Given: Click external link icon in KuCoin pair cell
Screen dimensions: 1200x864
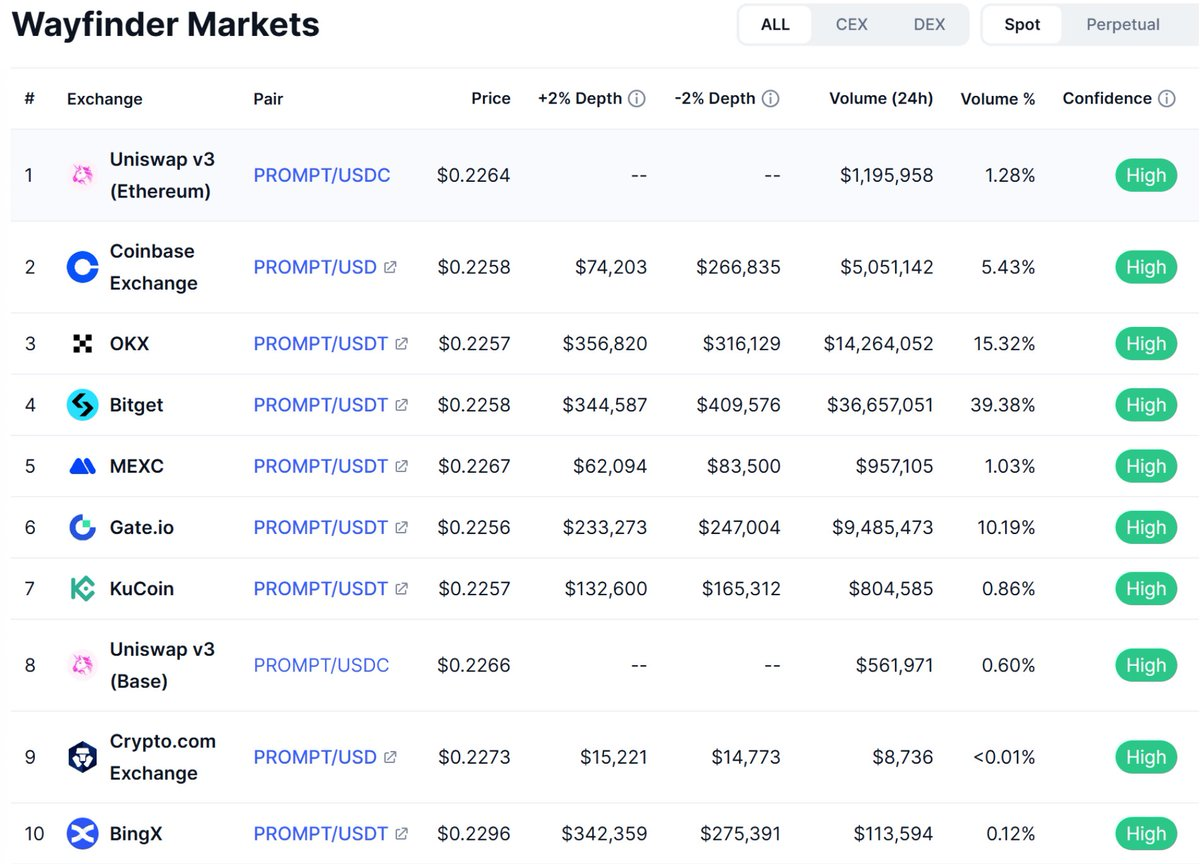Looking at the screenshot, I should (402, 589).
